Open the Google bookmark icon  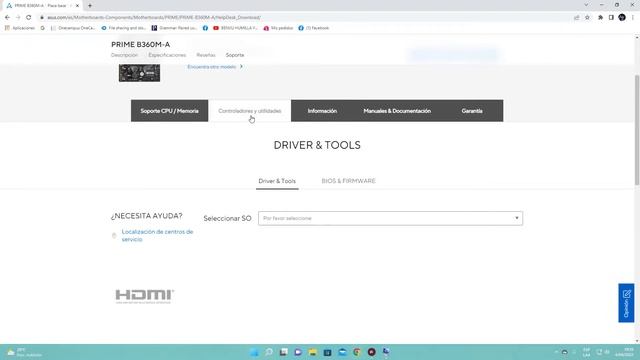tap(43, 28)
